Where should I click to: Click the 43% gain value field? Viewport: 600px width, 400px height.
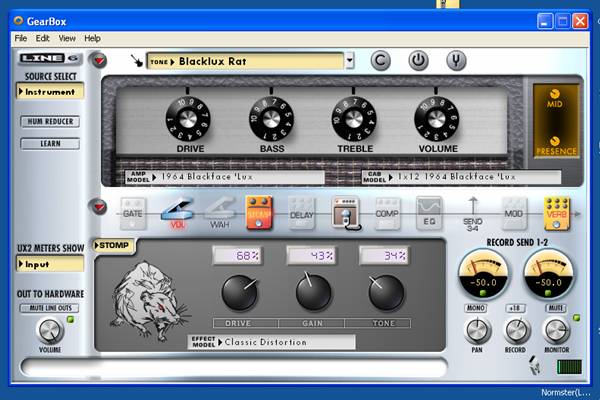click(312, 255)
